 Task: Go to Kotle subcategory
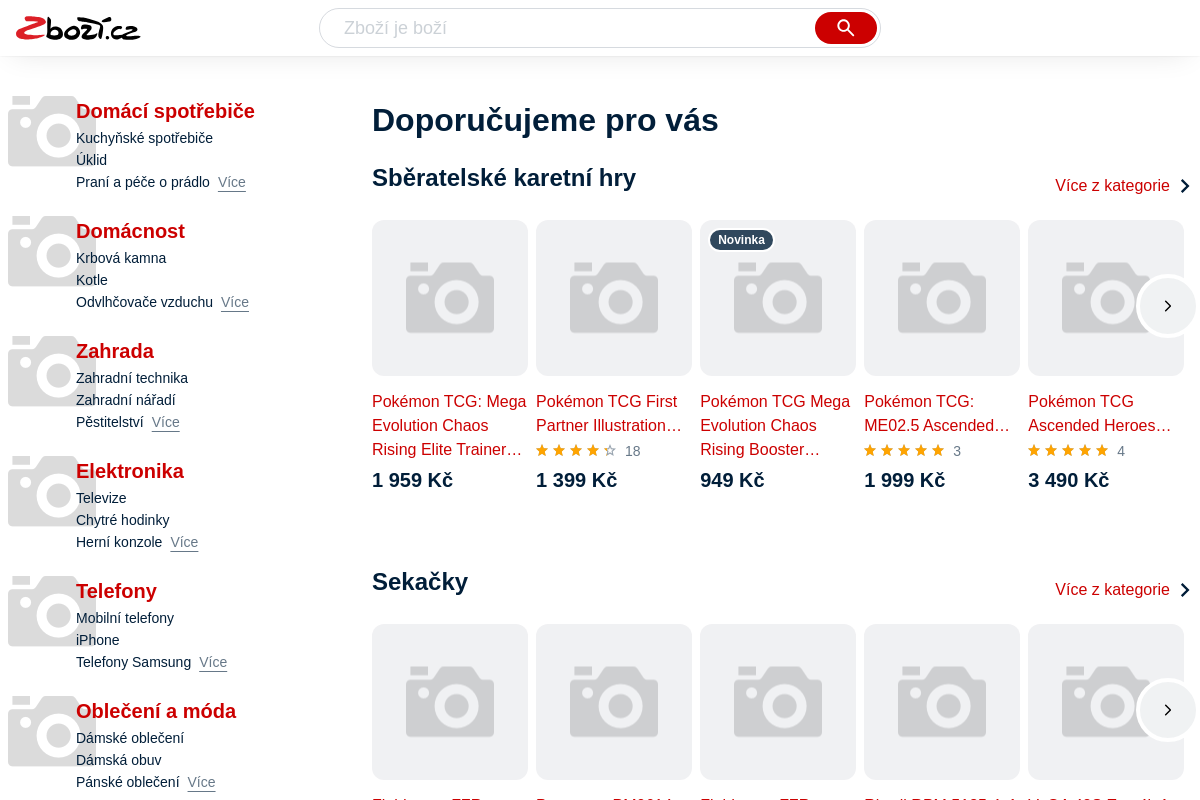92,280
